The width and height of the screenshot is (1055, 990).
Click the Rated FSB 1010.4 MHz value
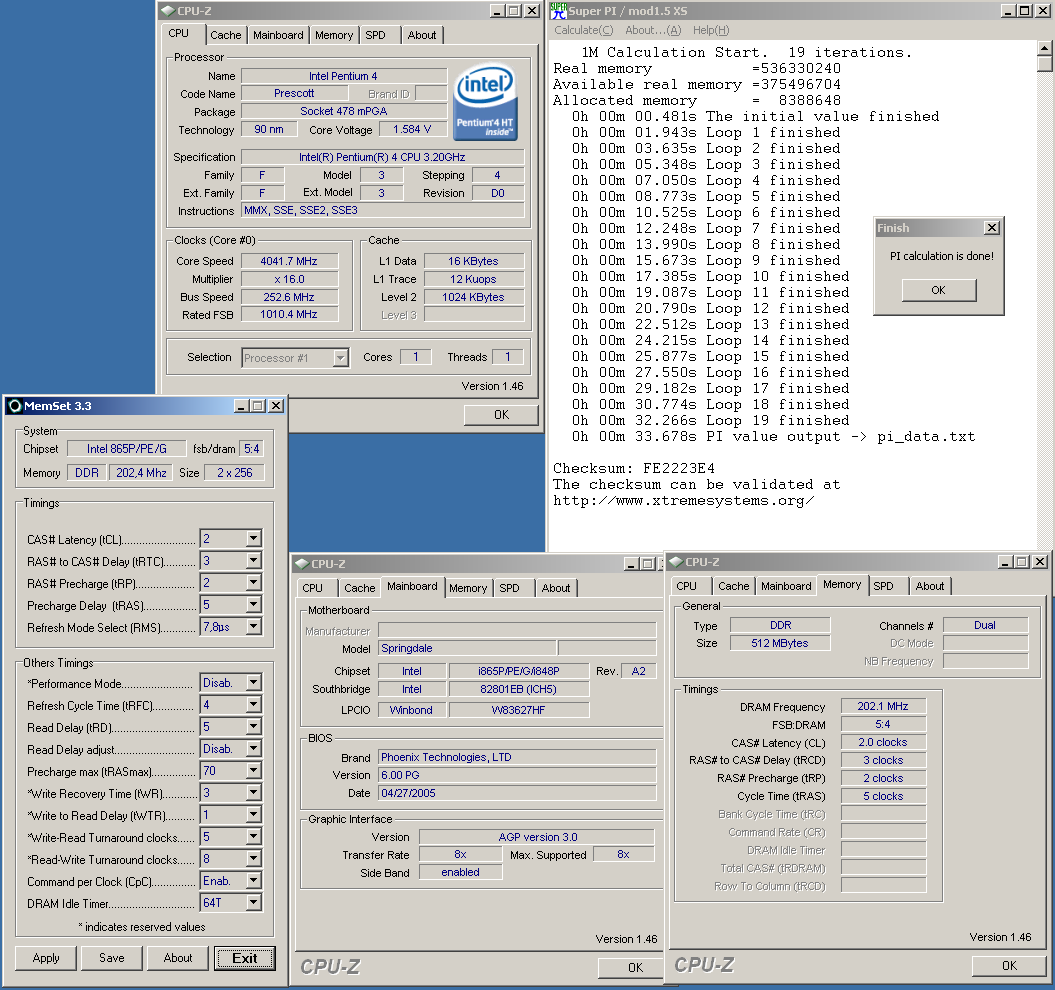point(289,314)
